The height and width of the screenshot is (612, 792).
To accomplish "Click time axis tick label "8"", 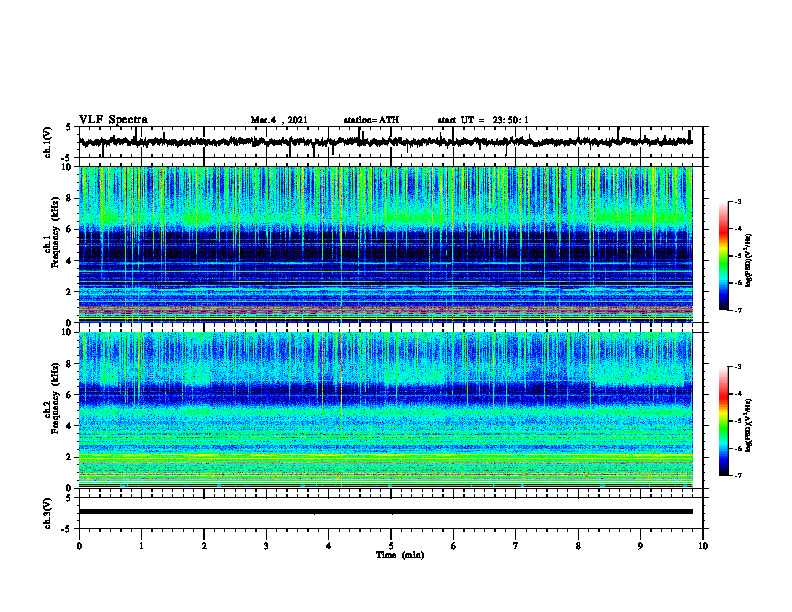I will point(578,546).
